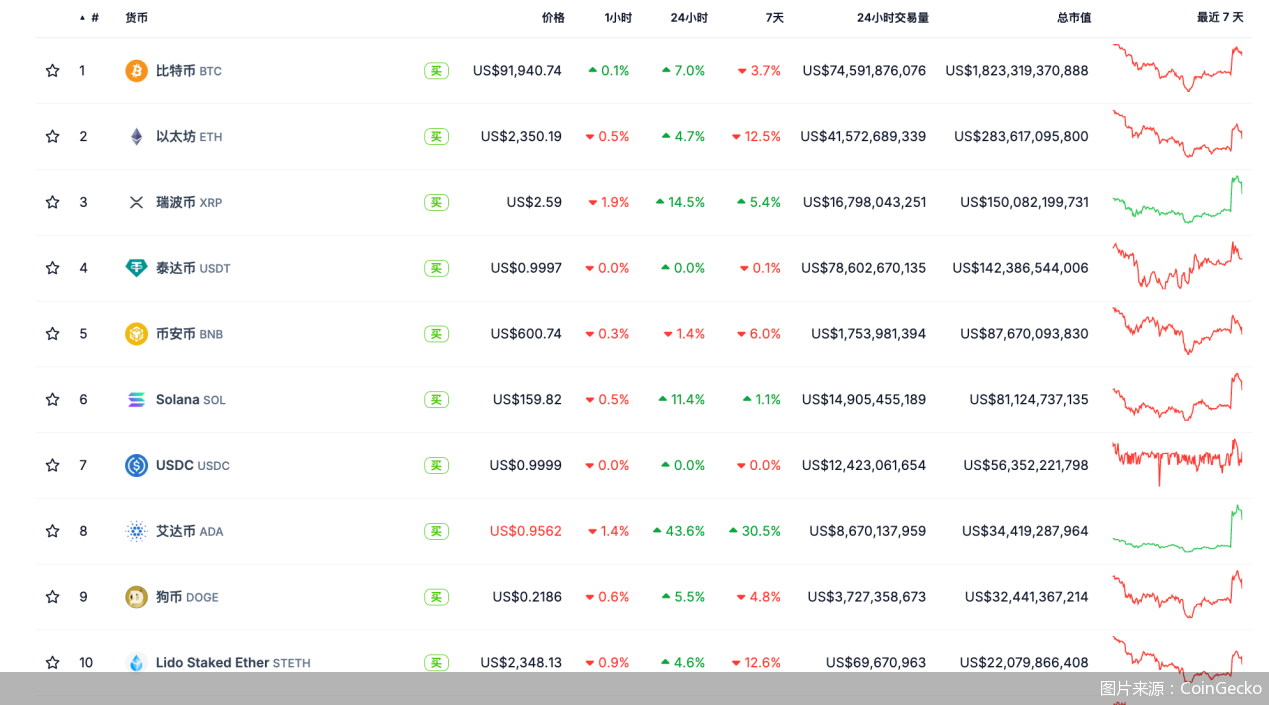The image size is (1269, 705).
Task: Click the Solana SOL coin logo
Action: 136,400
